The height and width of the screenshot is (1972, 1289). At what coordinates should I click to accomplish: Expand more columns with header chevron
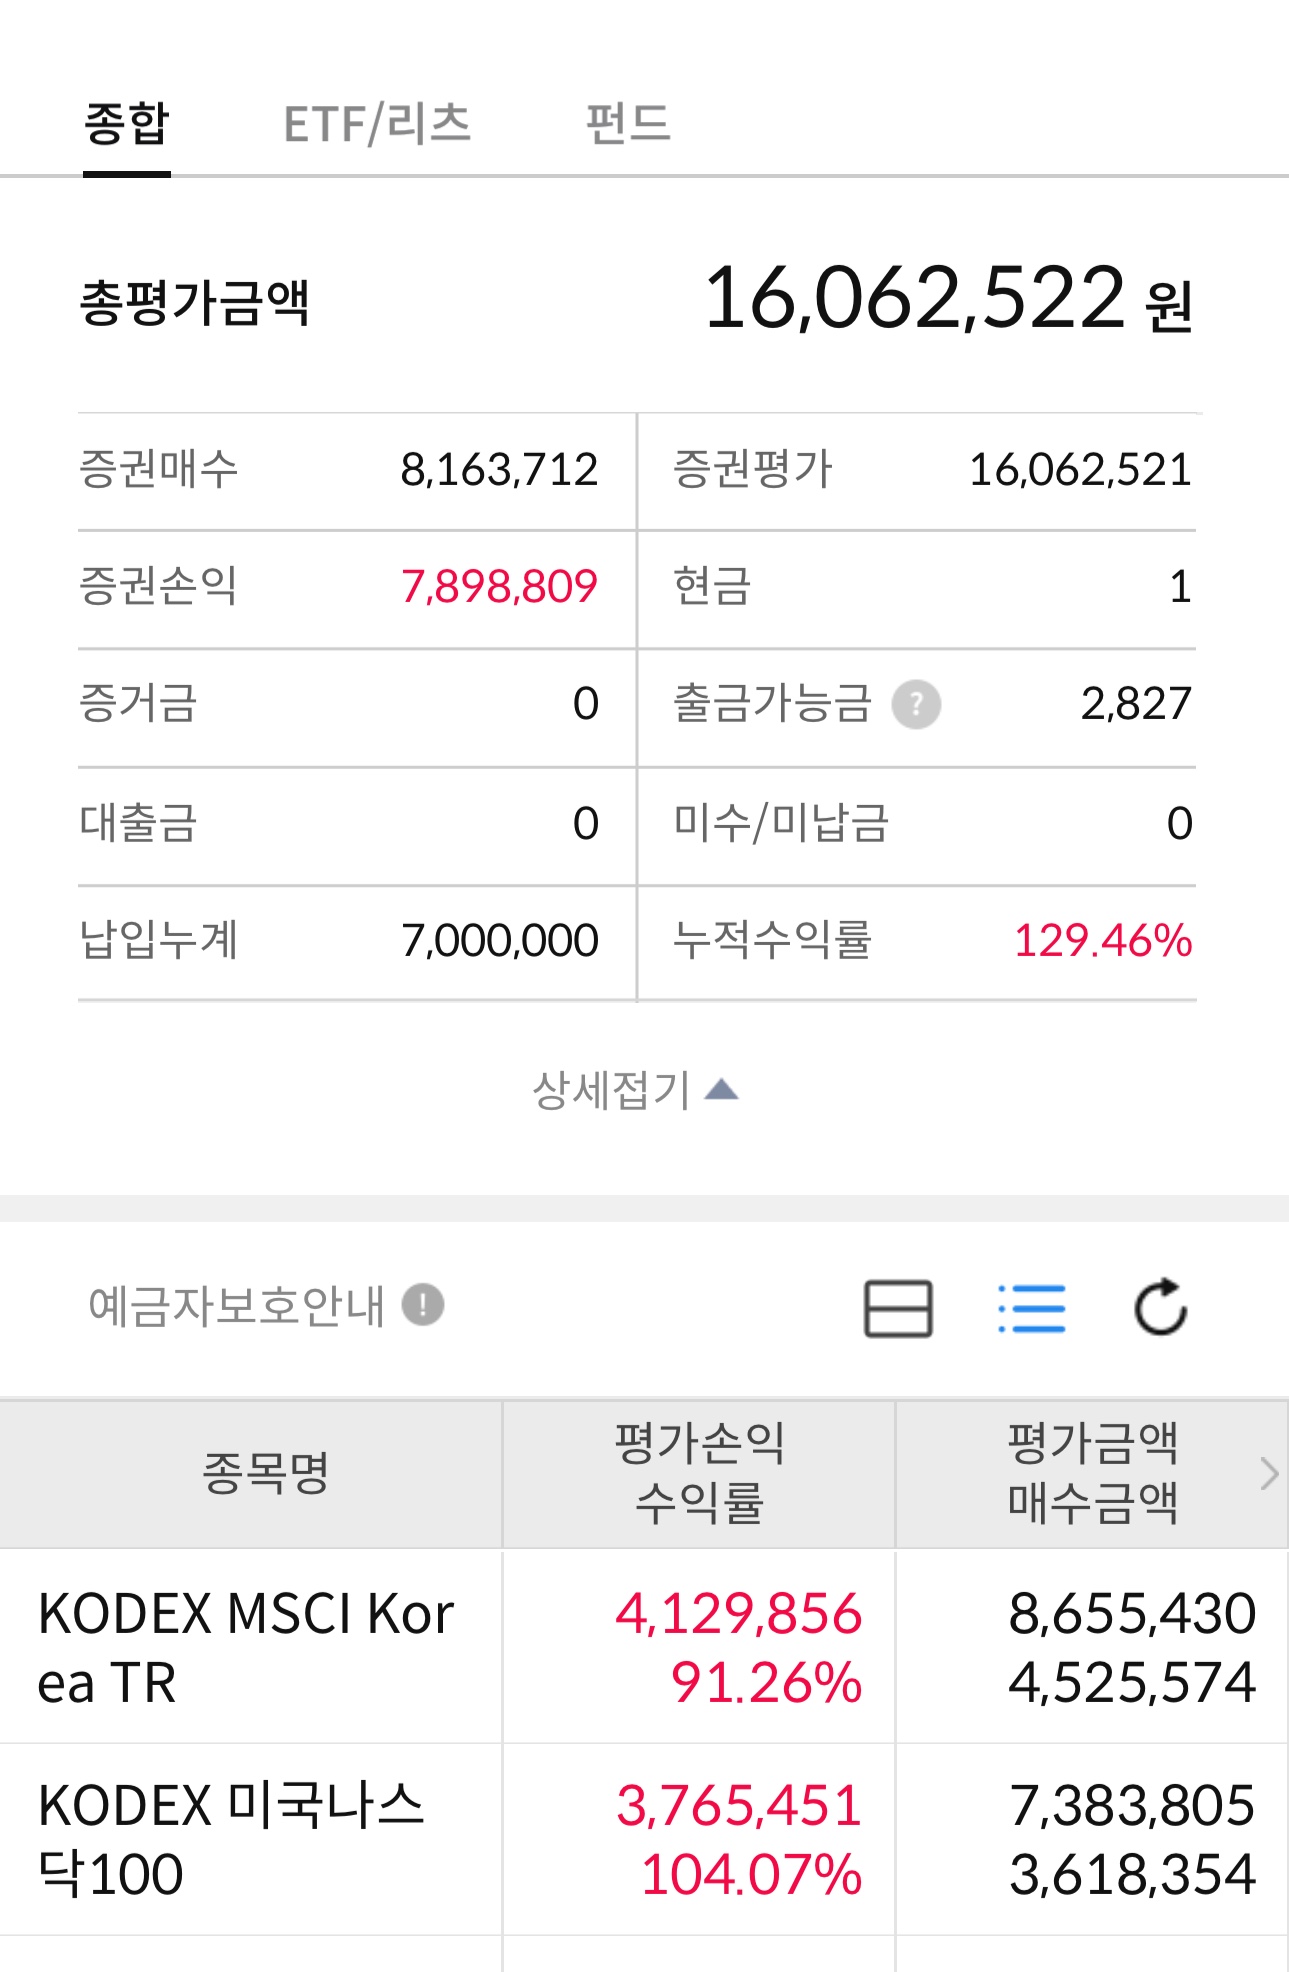click(1269, 1473)
